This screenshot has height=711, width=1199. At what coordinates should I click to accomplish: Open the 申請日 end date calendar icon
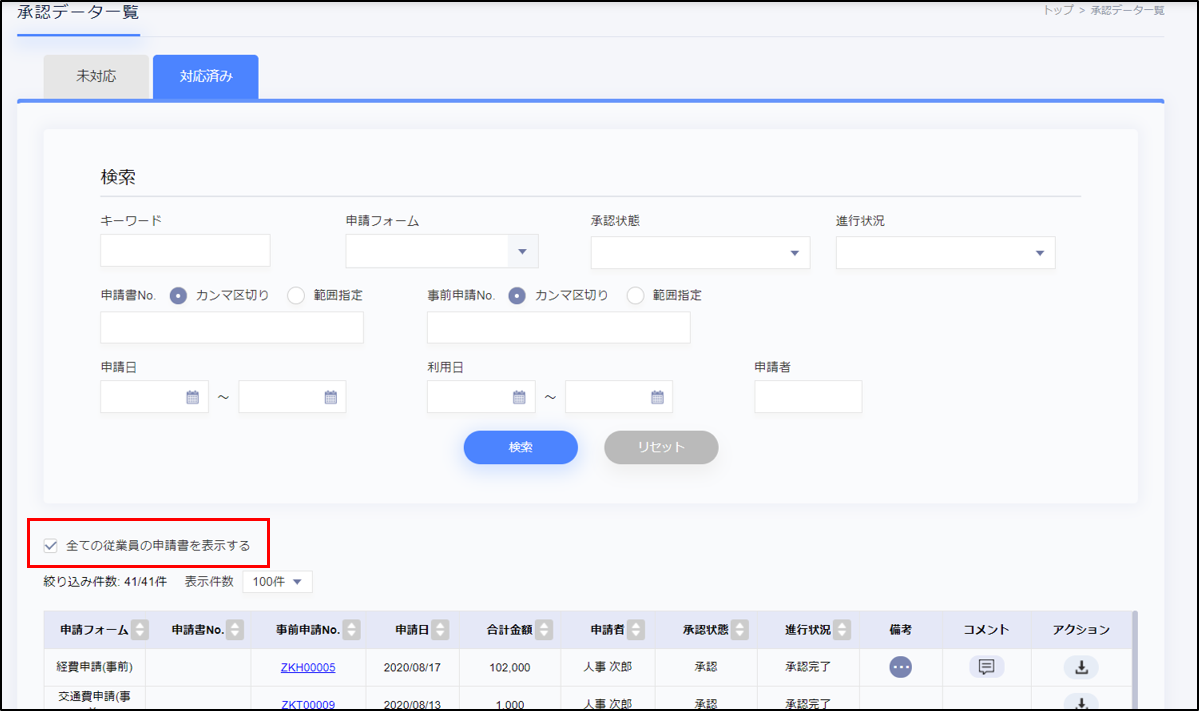(x=331, y=397)
